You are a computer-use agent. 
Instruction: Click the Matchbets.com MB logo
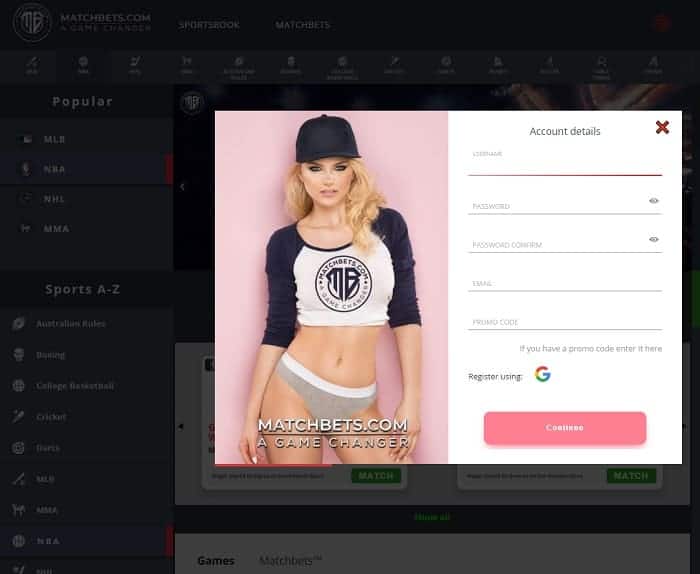tap(32, 22)
